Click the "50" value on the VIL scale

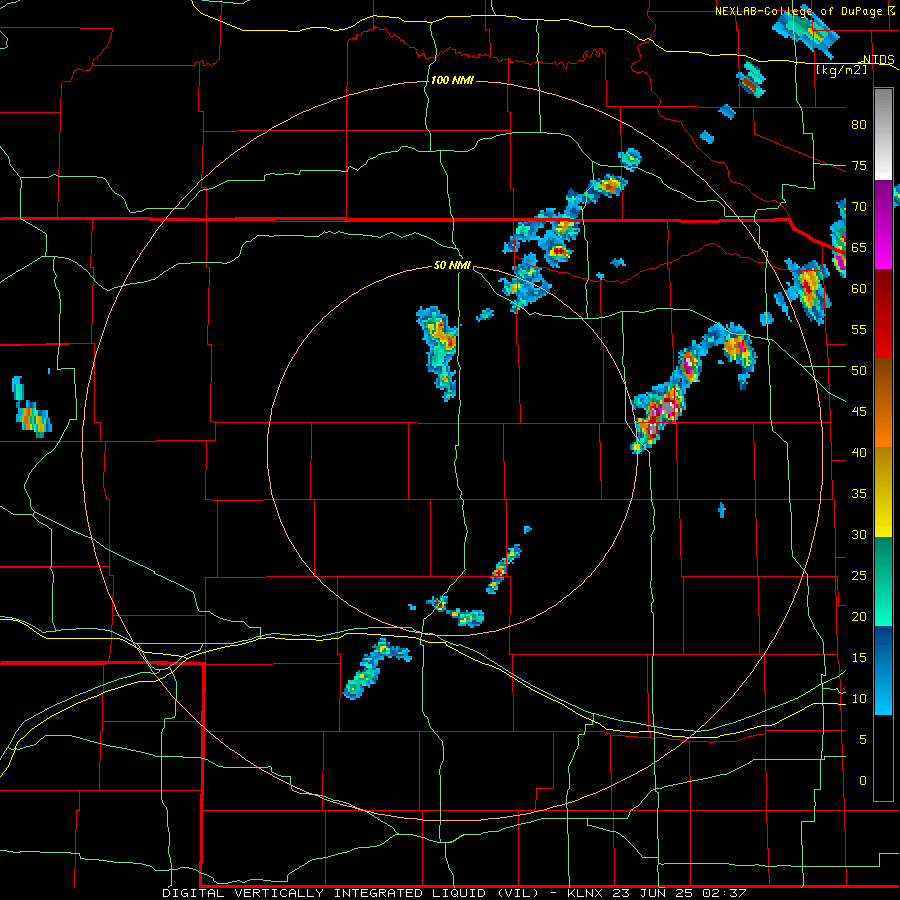[x=859, y=371]
